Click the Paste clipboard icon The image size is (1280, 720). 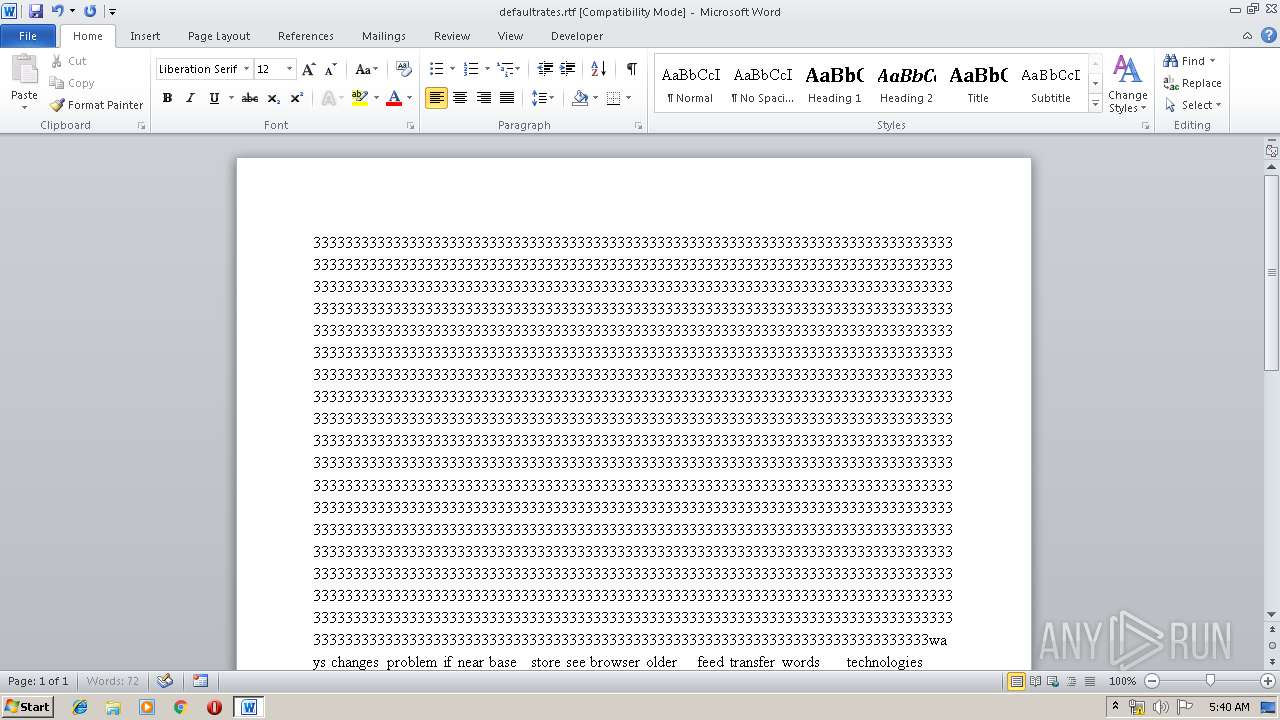(24, 70)
